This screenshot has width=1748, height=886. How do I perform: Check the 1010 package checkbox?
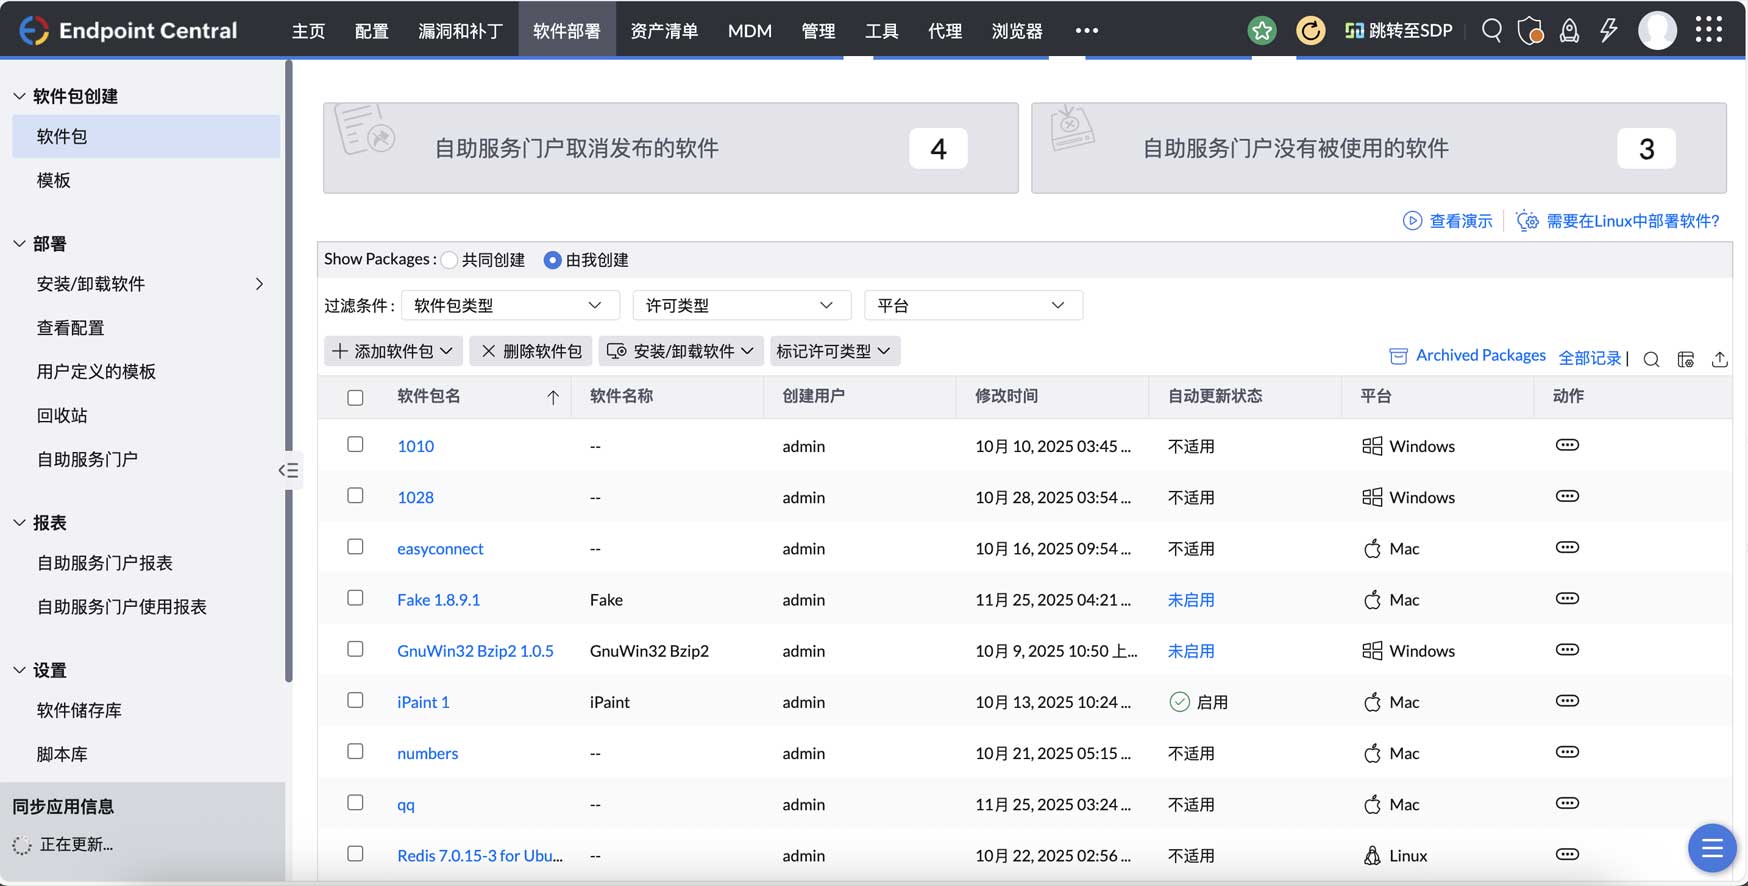355,444
